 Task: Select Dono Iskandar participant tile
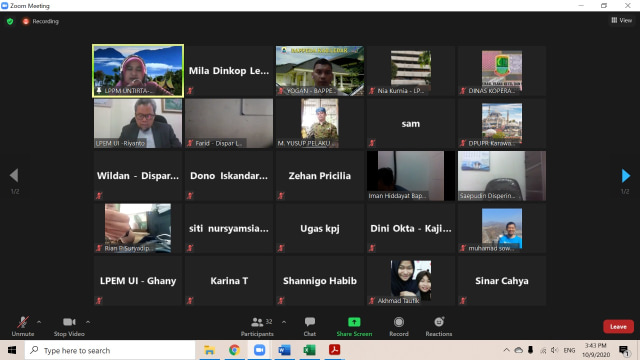click(229, 176)
